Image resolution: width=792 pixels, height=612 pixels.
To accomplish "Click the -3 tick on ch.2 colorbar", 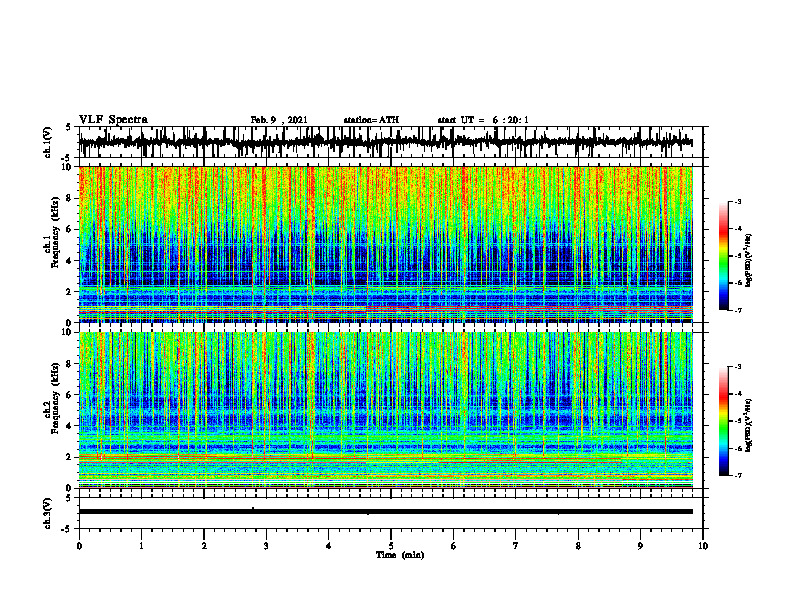I will [737, 367].
